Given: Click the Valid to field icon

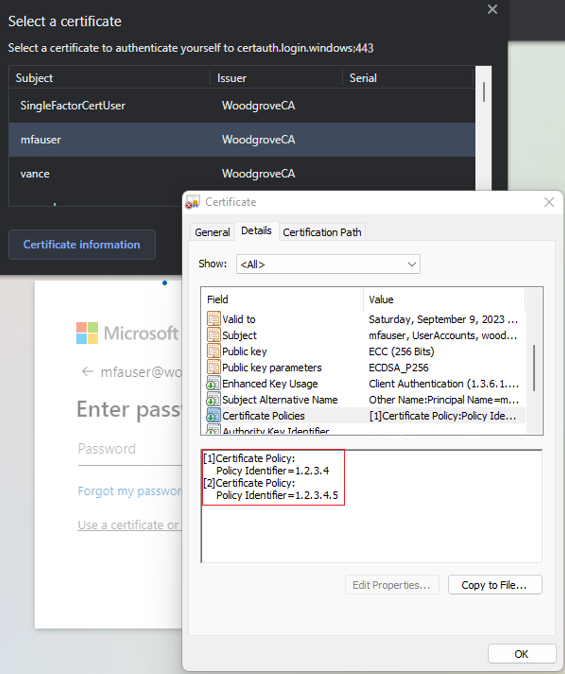Looking at the screenshot, I should (213, 319).
